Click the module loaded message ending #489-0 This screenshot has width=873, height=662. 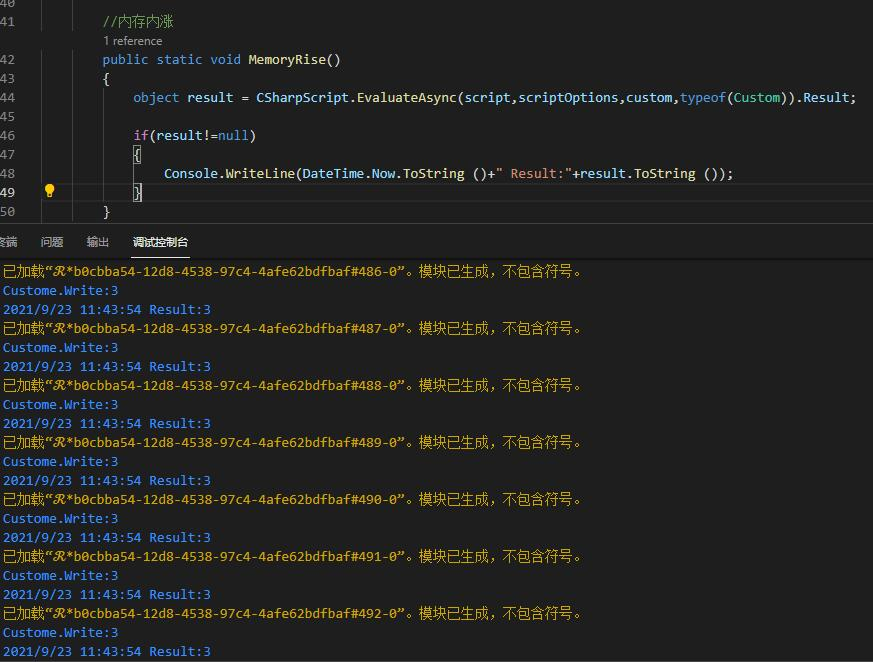292,443
